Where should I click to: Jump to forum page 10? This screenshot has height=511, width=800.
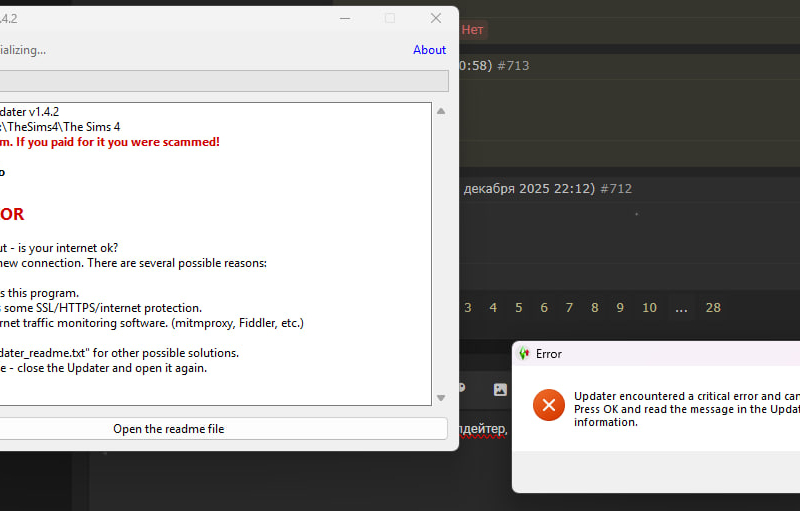[x=649, y=307]
